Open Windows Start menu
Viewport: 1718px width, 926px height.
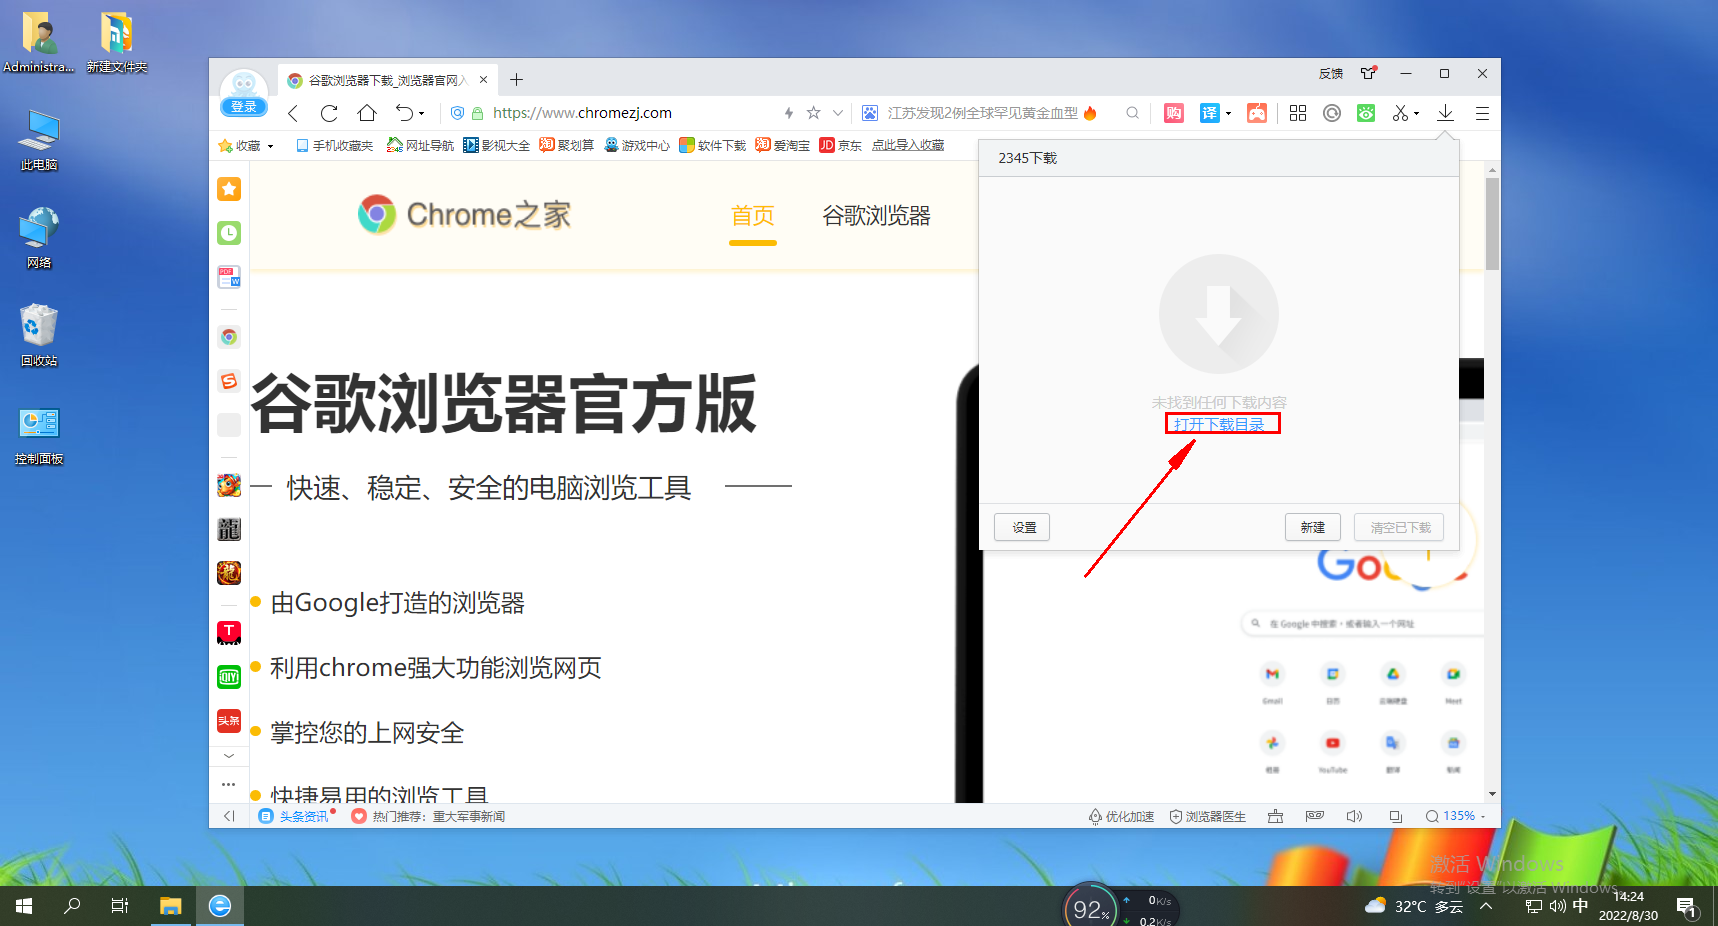click(24, 906)
